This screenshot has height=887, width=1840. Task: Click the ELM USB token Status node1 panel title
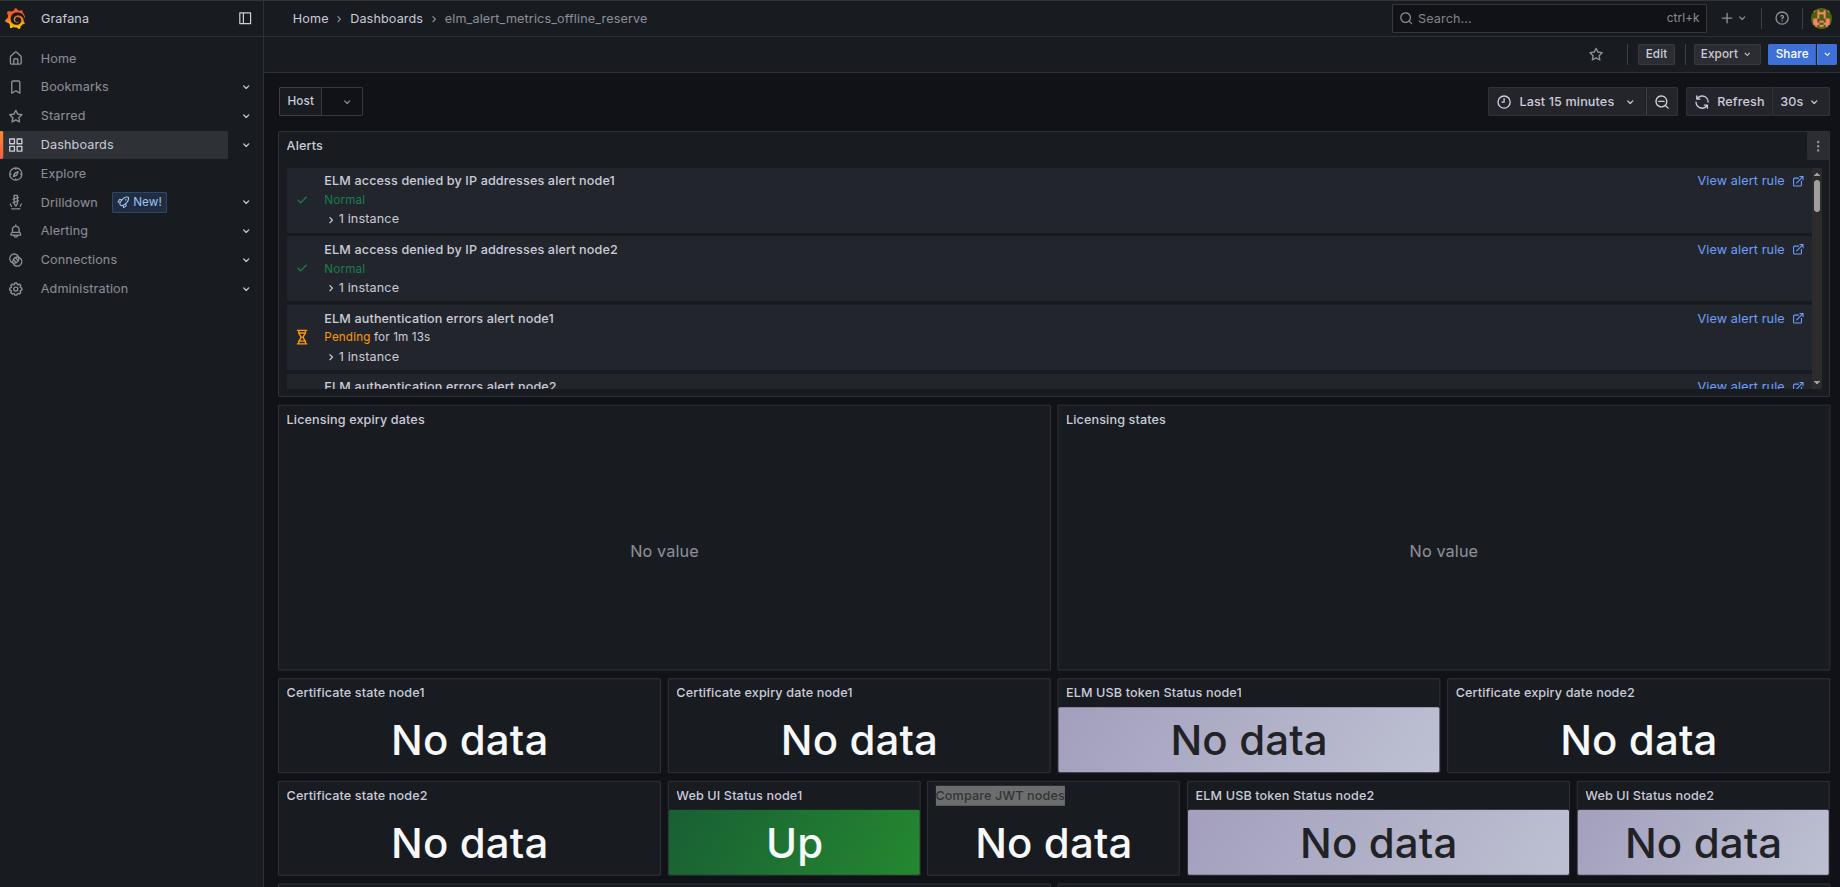[1154, 693]
